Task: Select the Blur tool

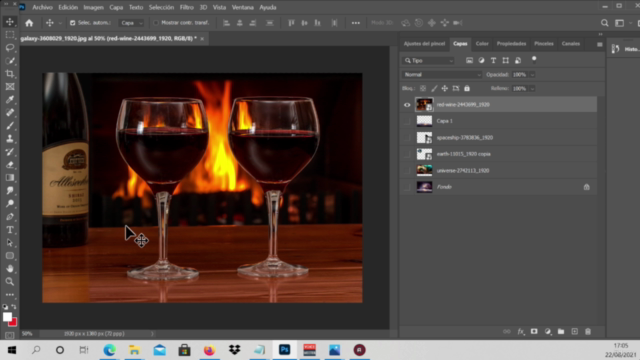Action: coord(10,191)
